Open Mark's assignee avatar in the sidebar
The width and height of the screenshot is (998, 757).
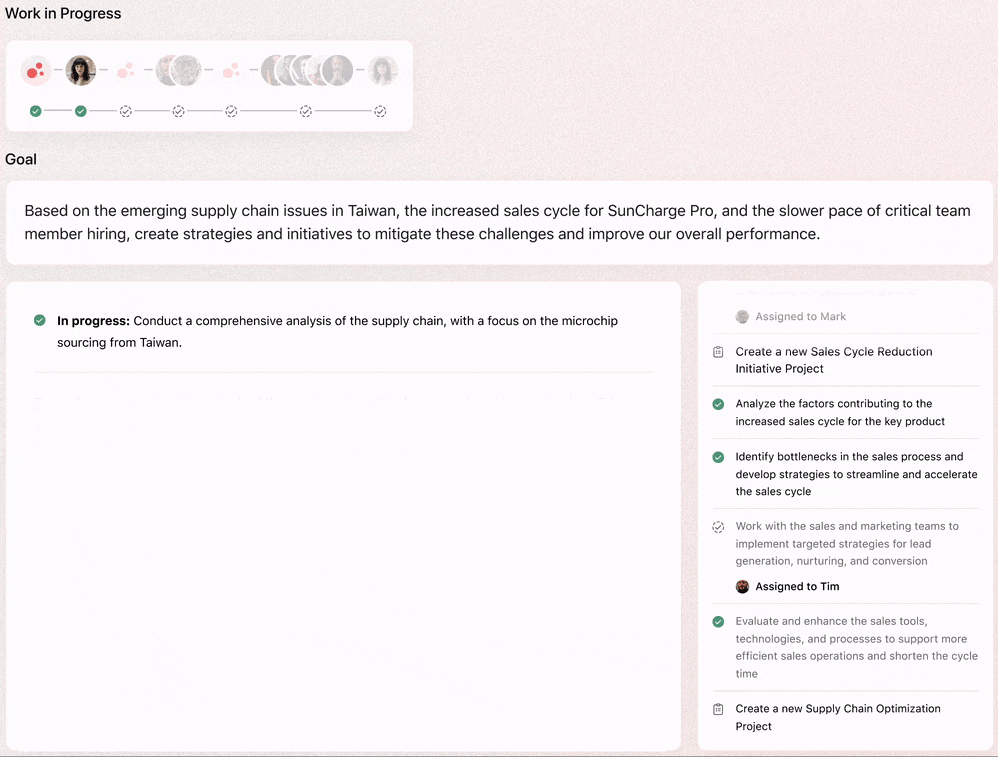[742, 316]
